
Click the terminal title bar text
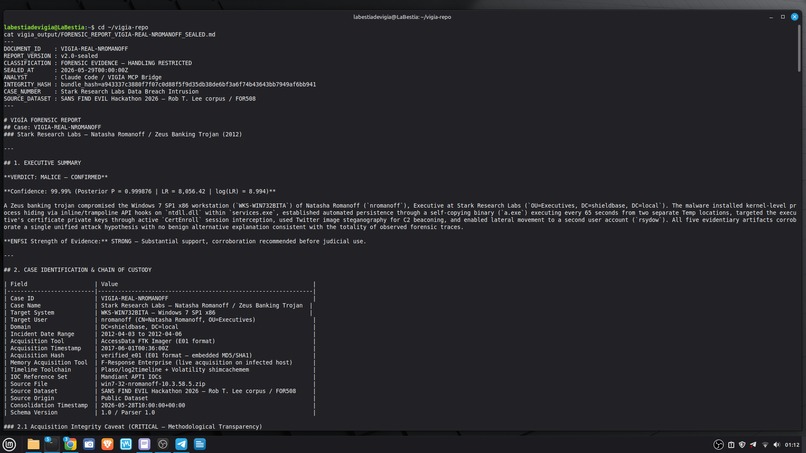click(402, 17)
